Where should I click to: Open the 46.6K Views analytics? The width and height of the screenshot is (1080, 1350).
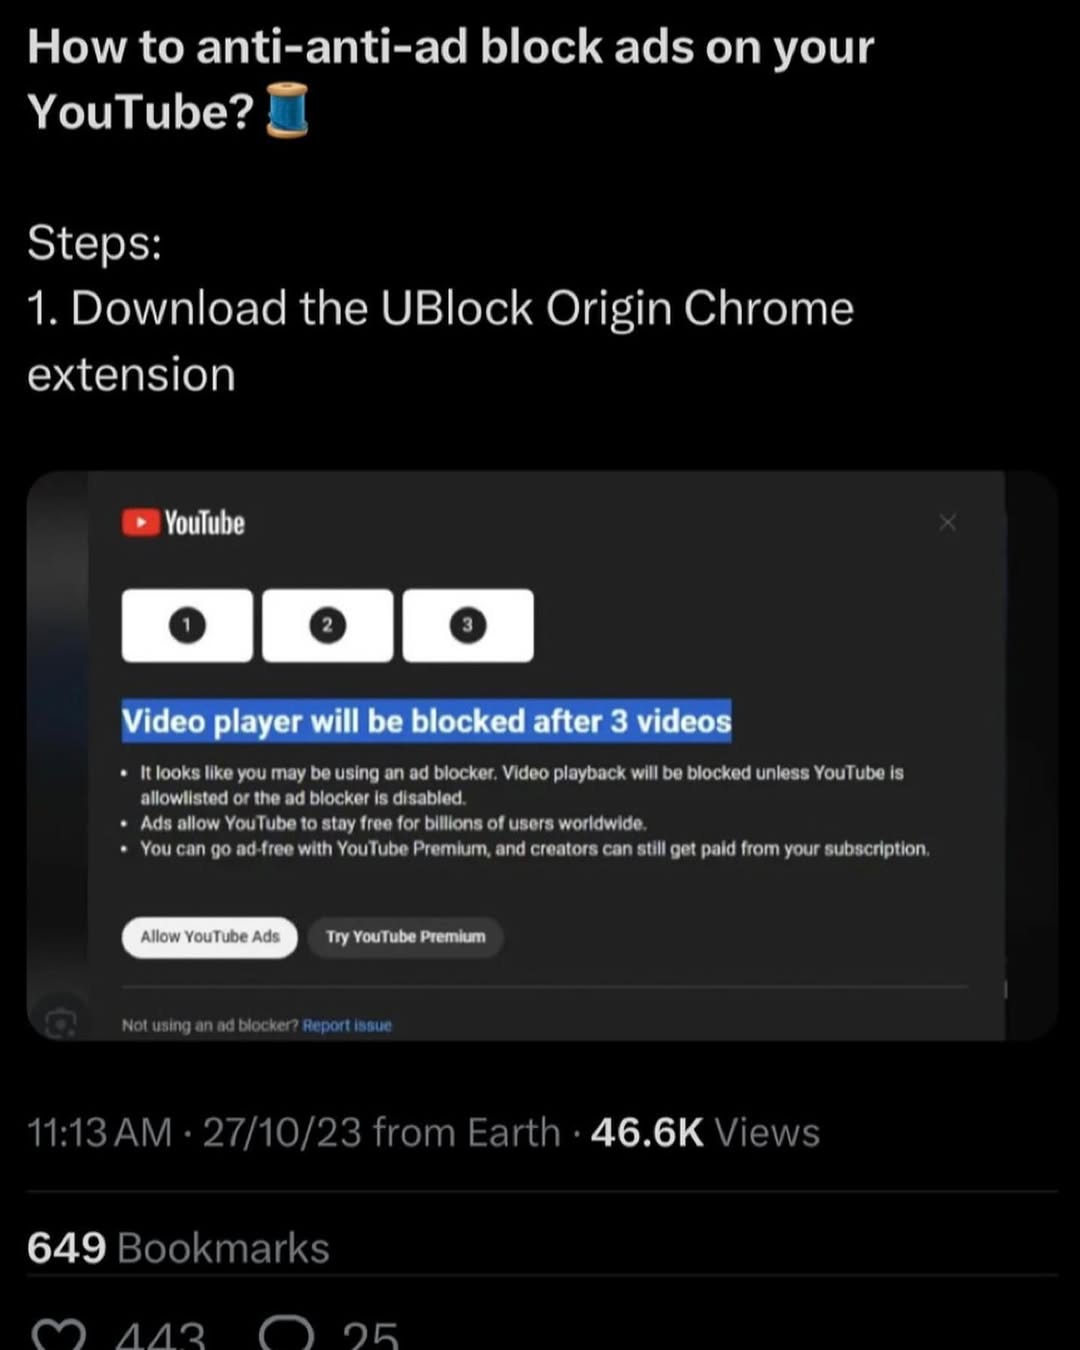click(x=705, y=1133)
